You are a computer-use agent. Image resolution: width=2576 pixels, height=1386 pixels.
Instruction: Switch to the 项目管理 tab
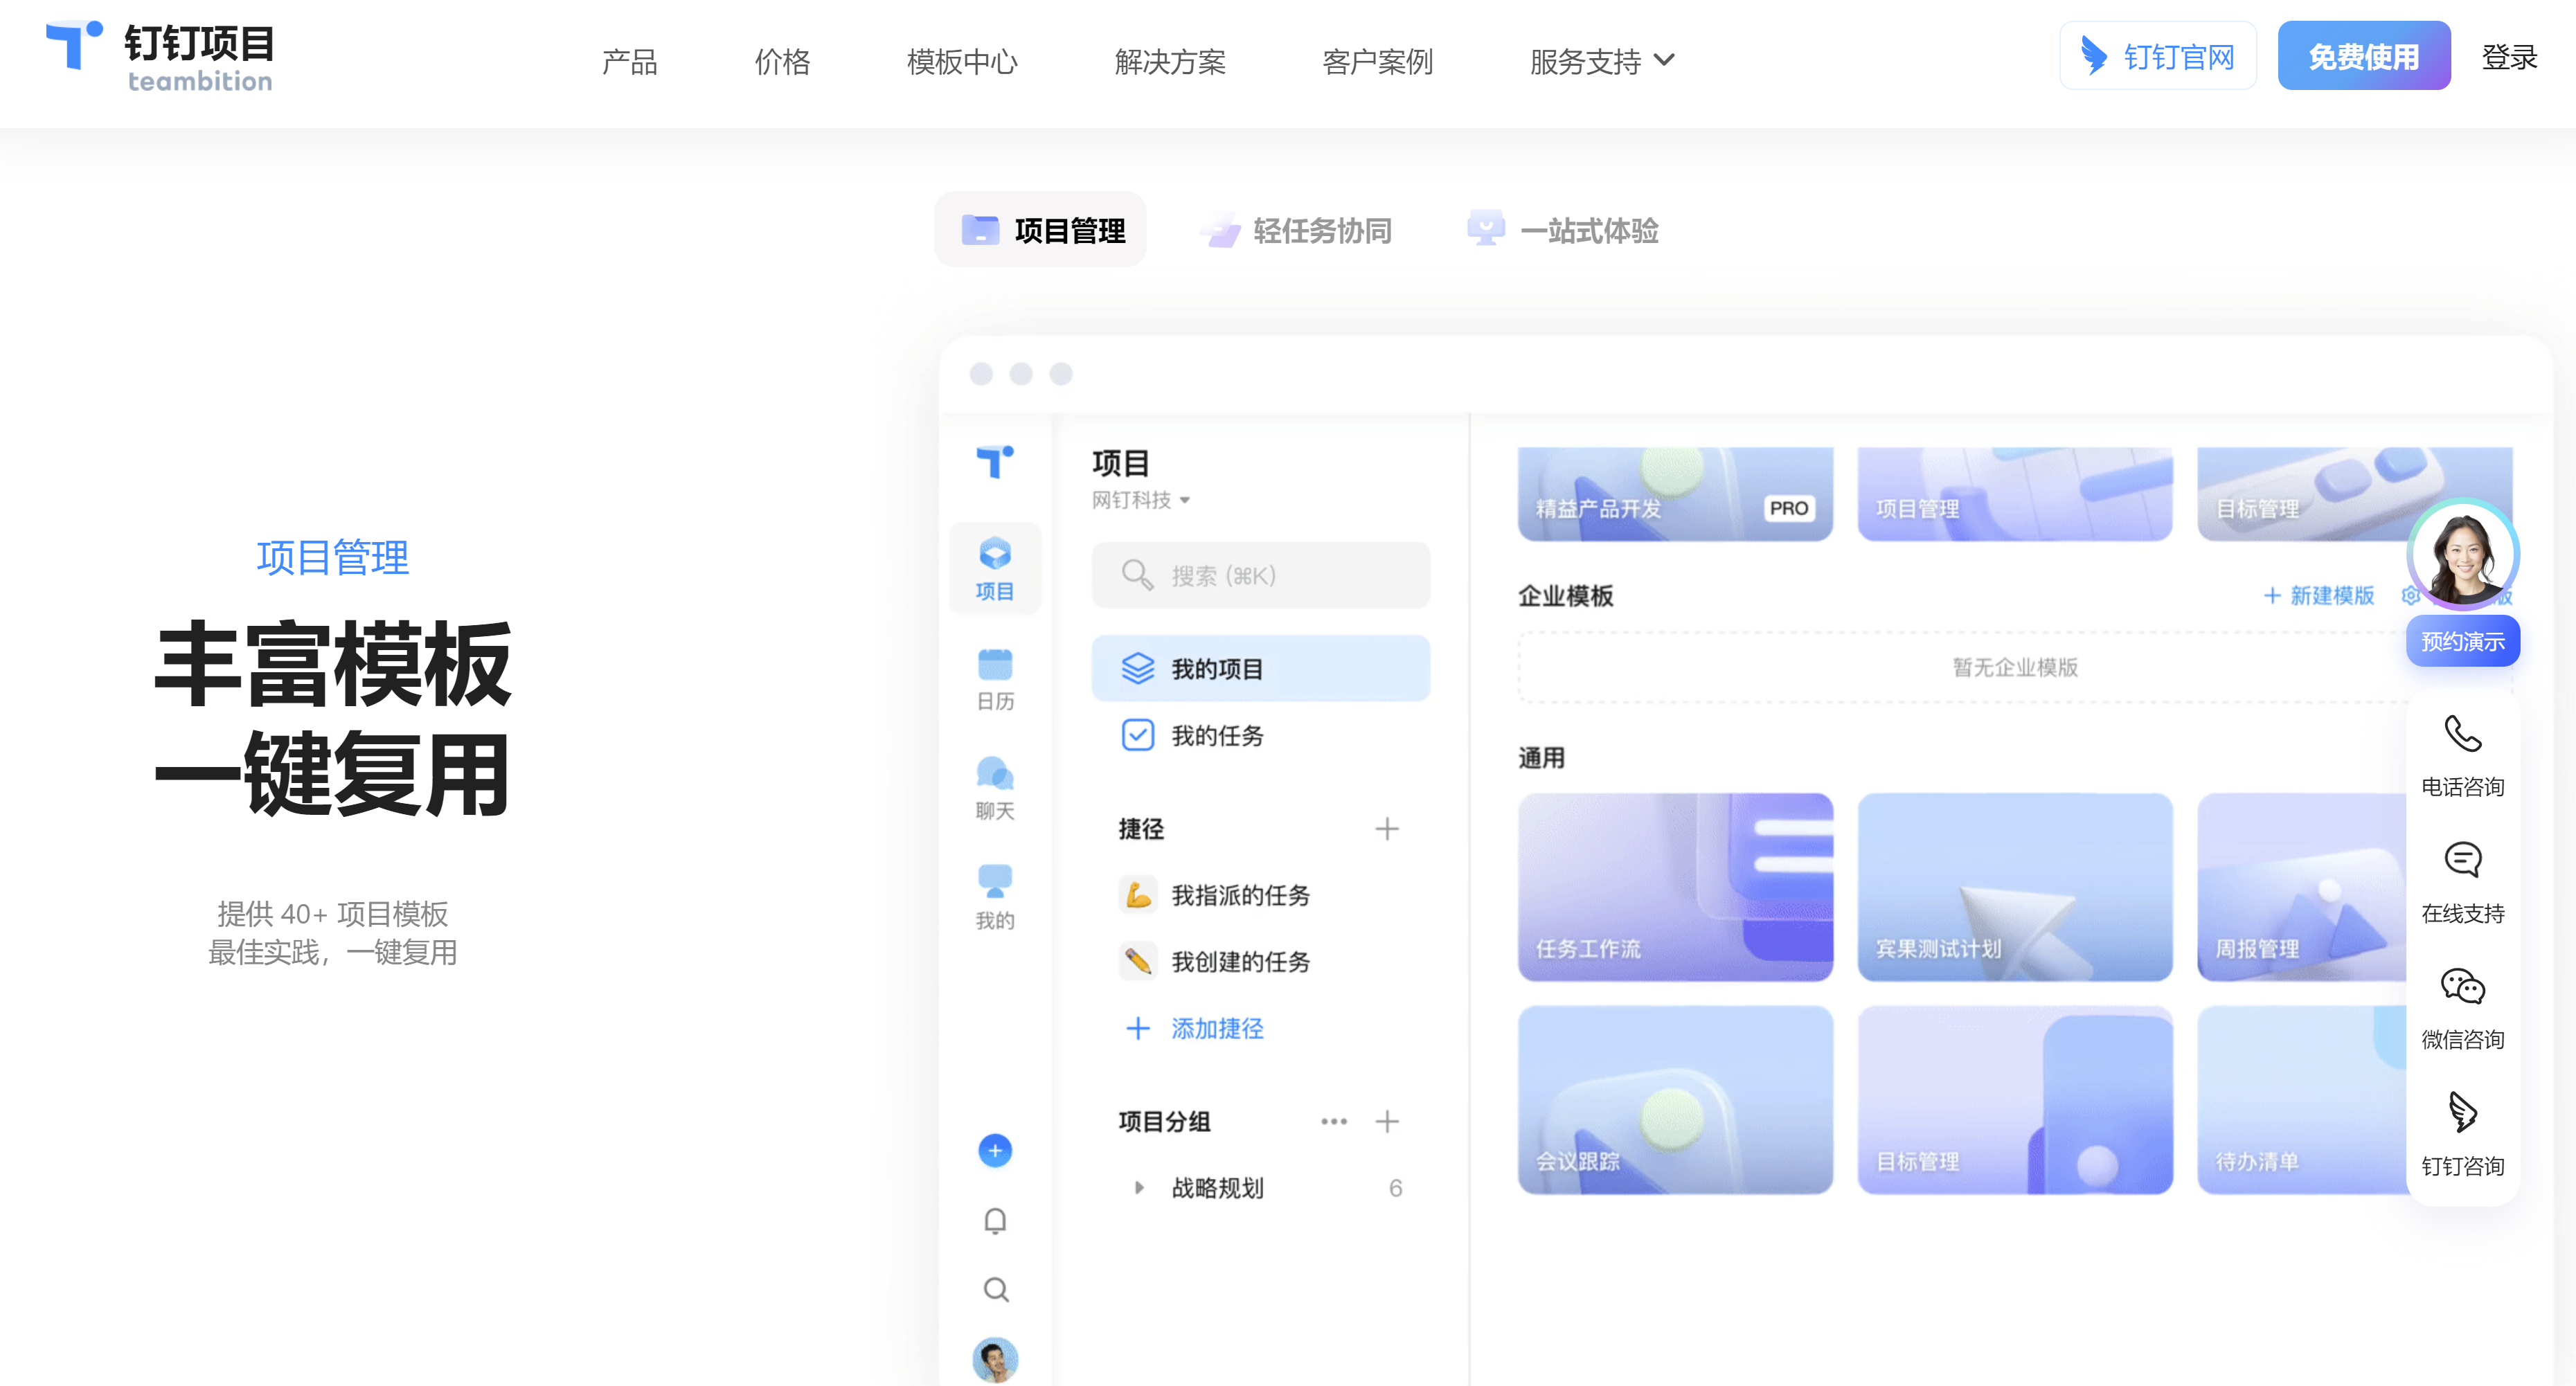[1040, 230]
